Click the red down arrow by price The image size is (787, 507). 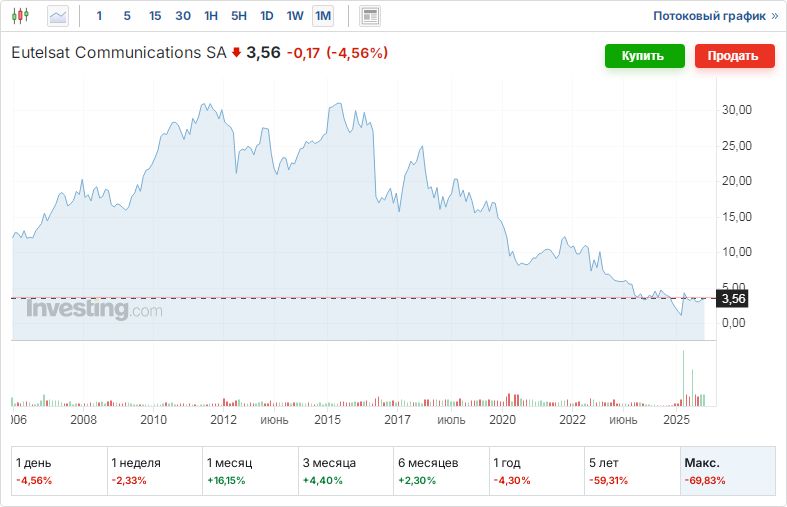click(x=236, y=53)
